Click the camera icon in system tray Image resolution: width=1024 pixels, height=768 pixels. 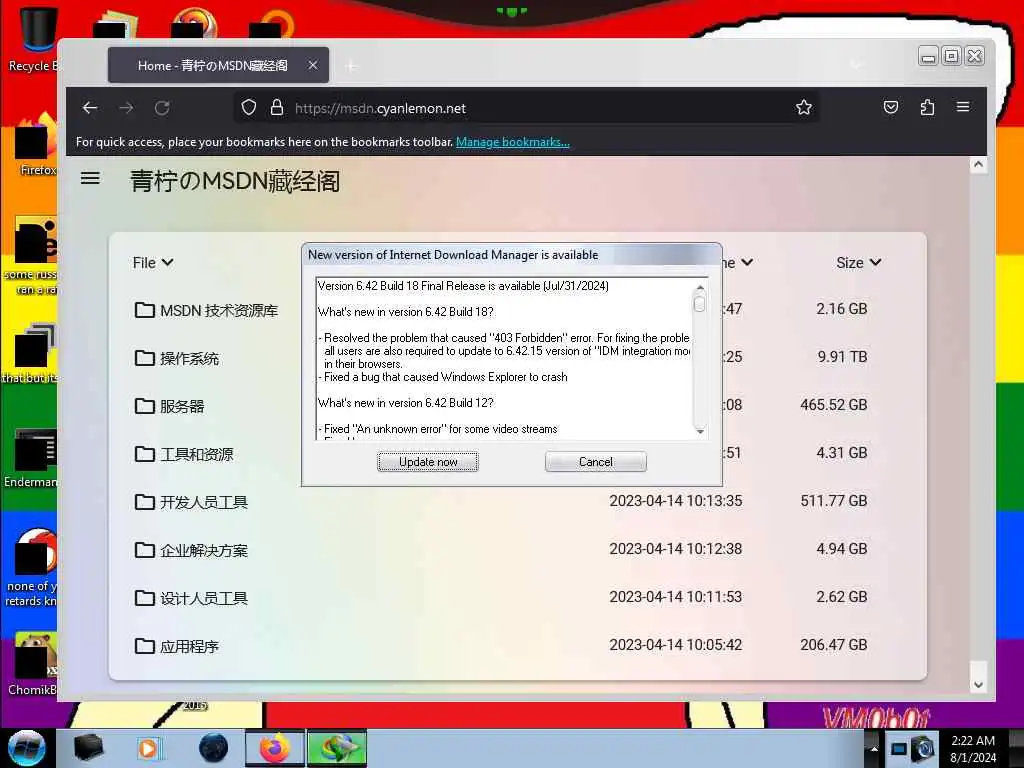click(x=923, y=748)
